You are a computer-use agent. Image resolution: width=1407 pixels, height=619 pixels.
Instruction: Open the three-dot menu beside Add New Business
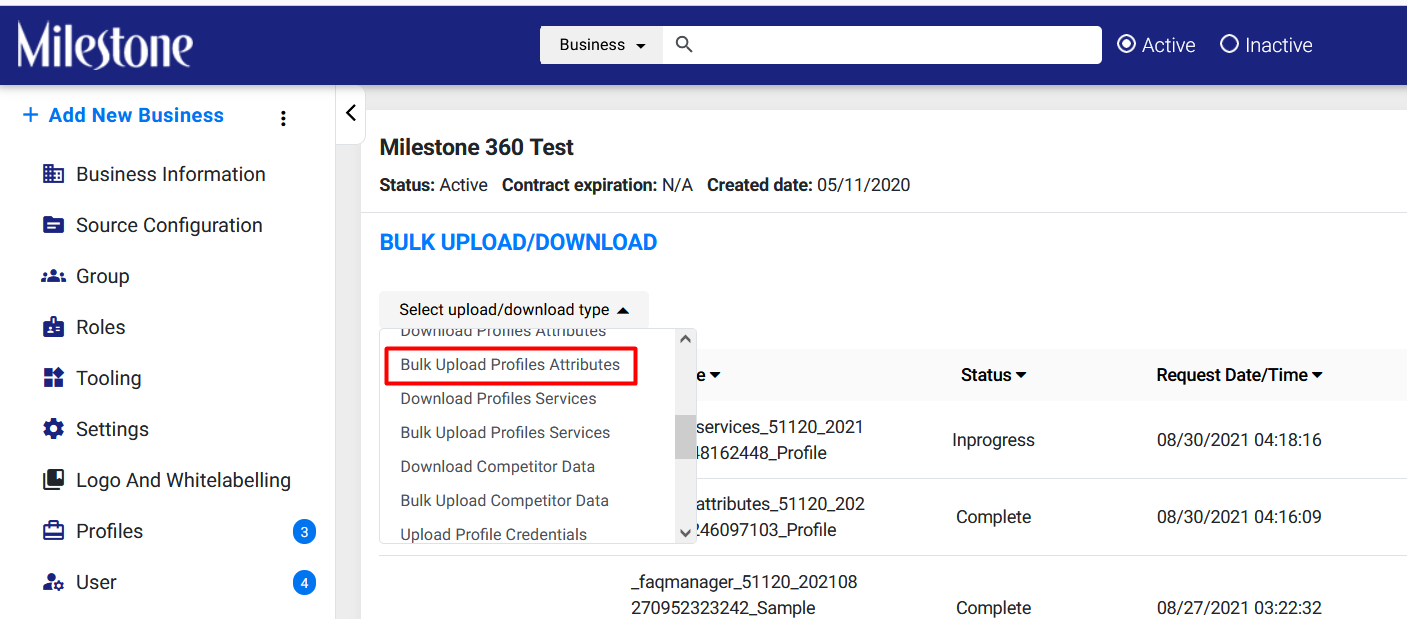coord(283,119)
